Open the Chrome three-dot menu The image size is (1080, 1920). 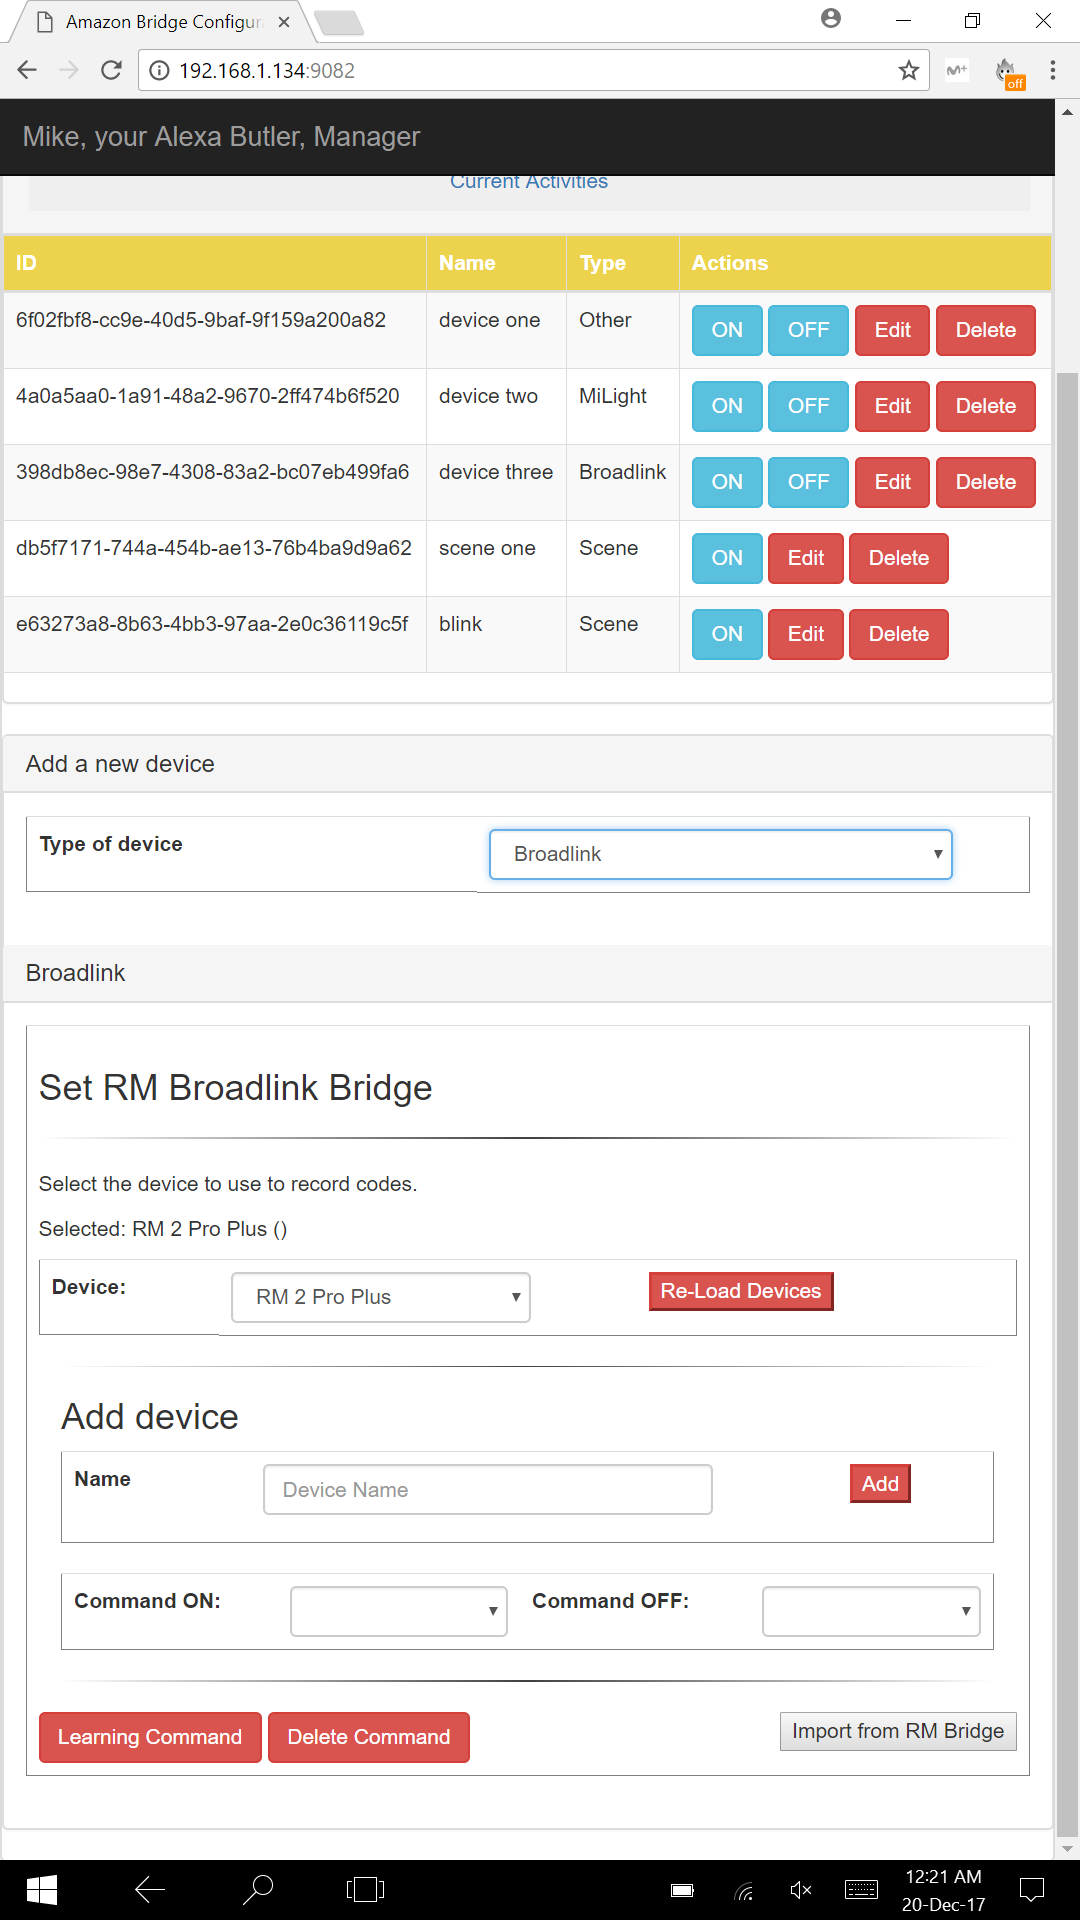click(1052, 70)
